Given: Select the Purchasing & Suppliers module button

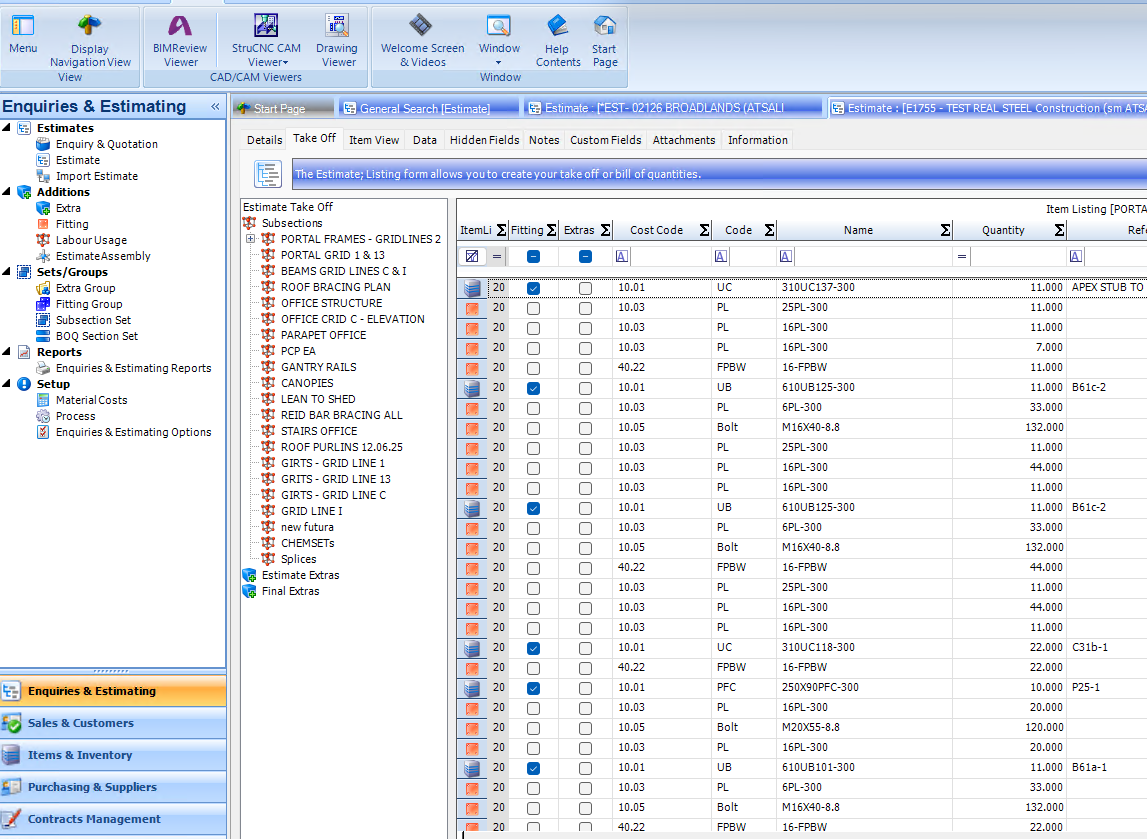Looking at the screenshot, I should tap(92, 787).
